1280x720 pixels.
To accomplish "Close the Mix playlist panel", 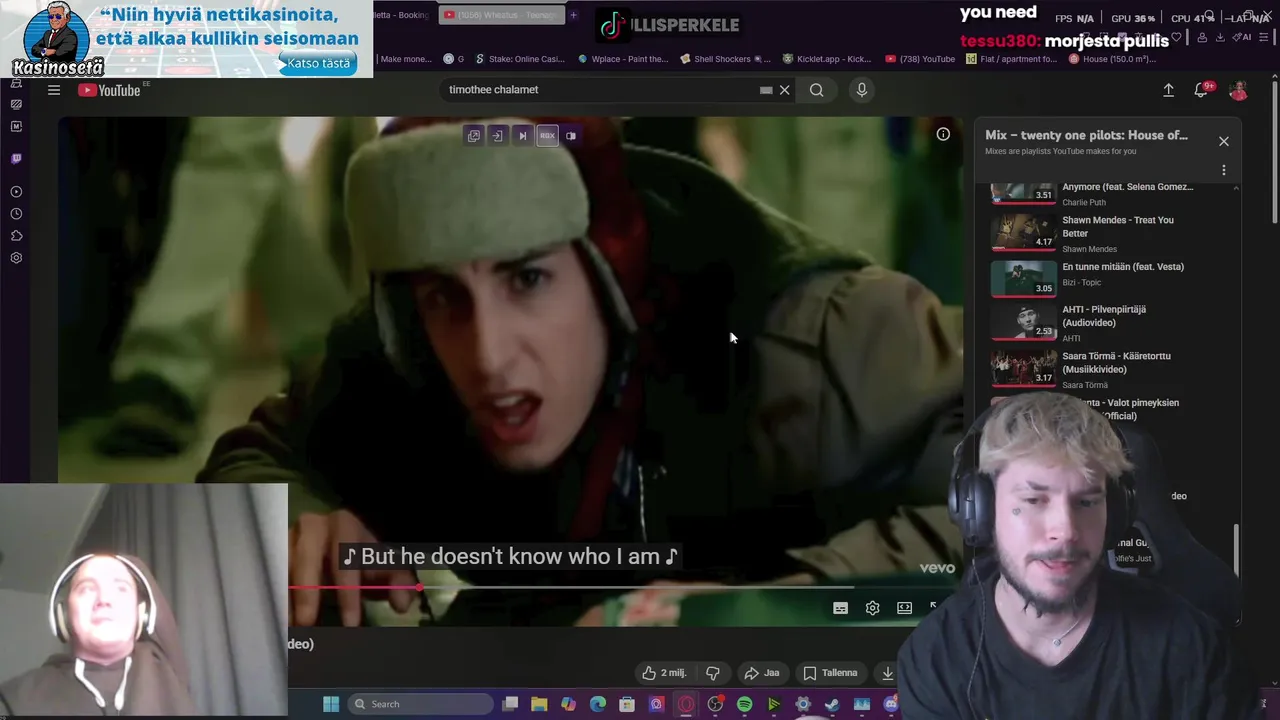I will click(x=1224, y=141).
